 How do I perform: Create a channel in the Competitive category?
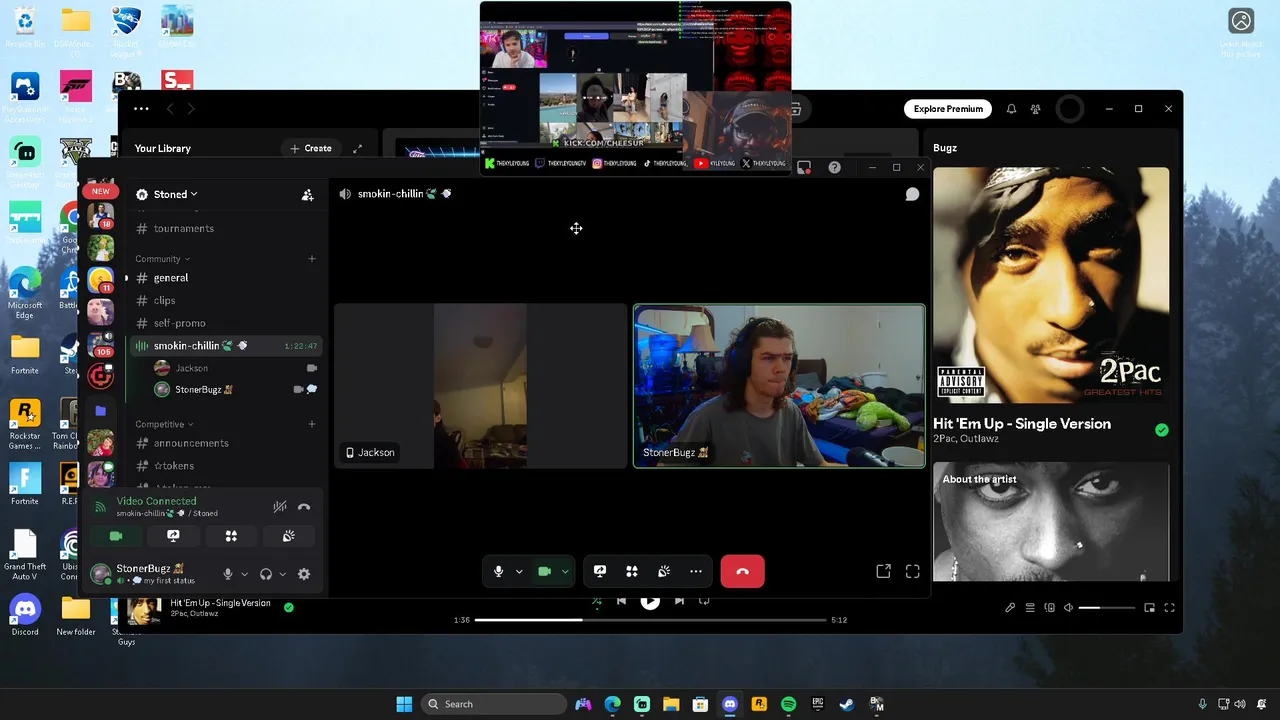(312, 424)
